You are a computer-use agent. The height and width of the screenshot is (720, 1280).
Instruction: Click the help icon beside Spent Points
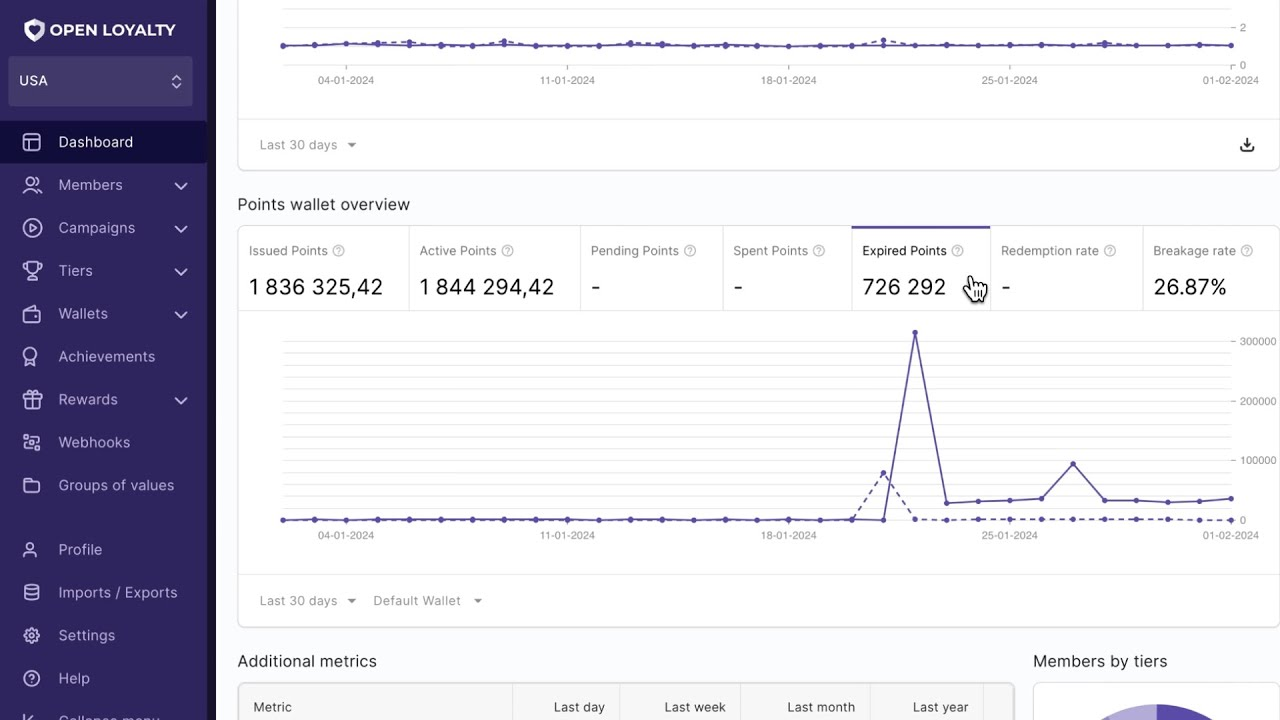pos(819,251)
